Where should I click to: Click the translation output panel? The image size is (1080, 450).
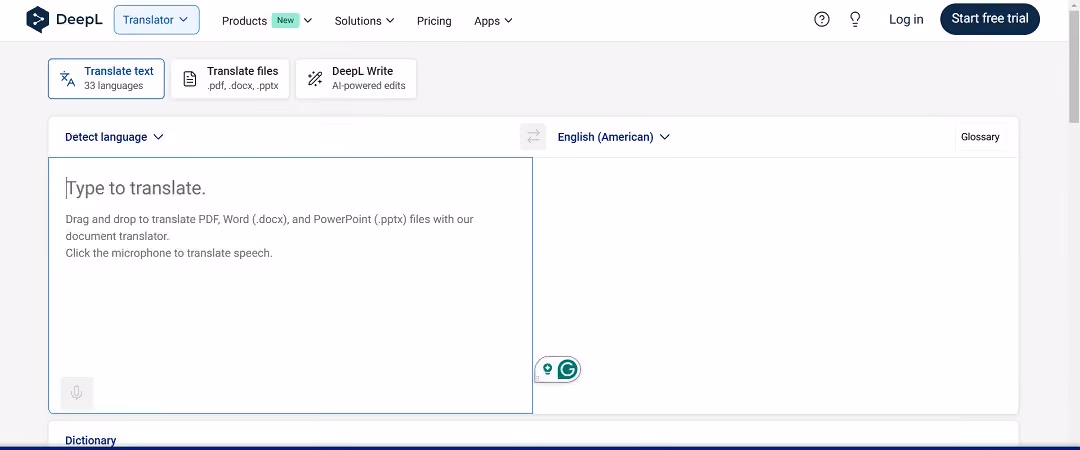point(776,285)
